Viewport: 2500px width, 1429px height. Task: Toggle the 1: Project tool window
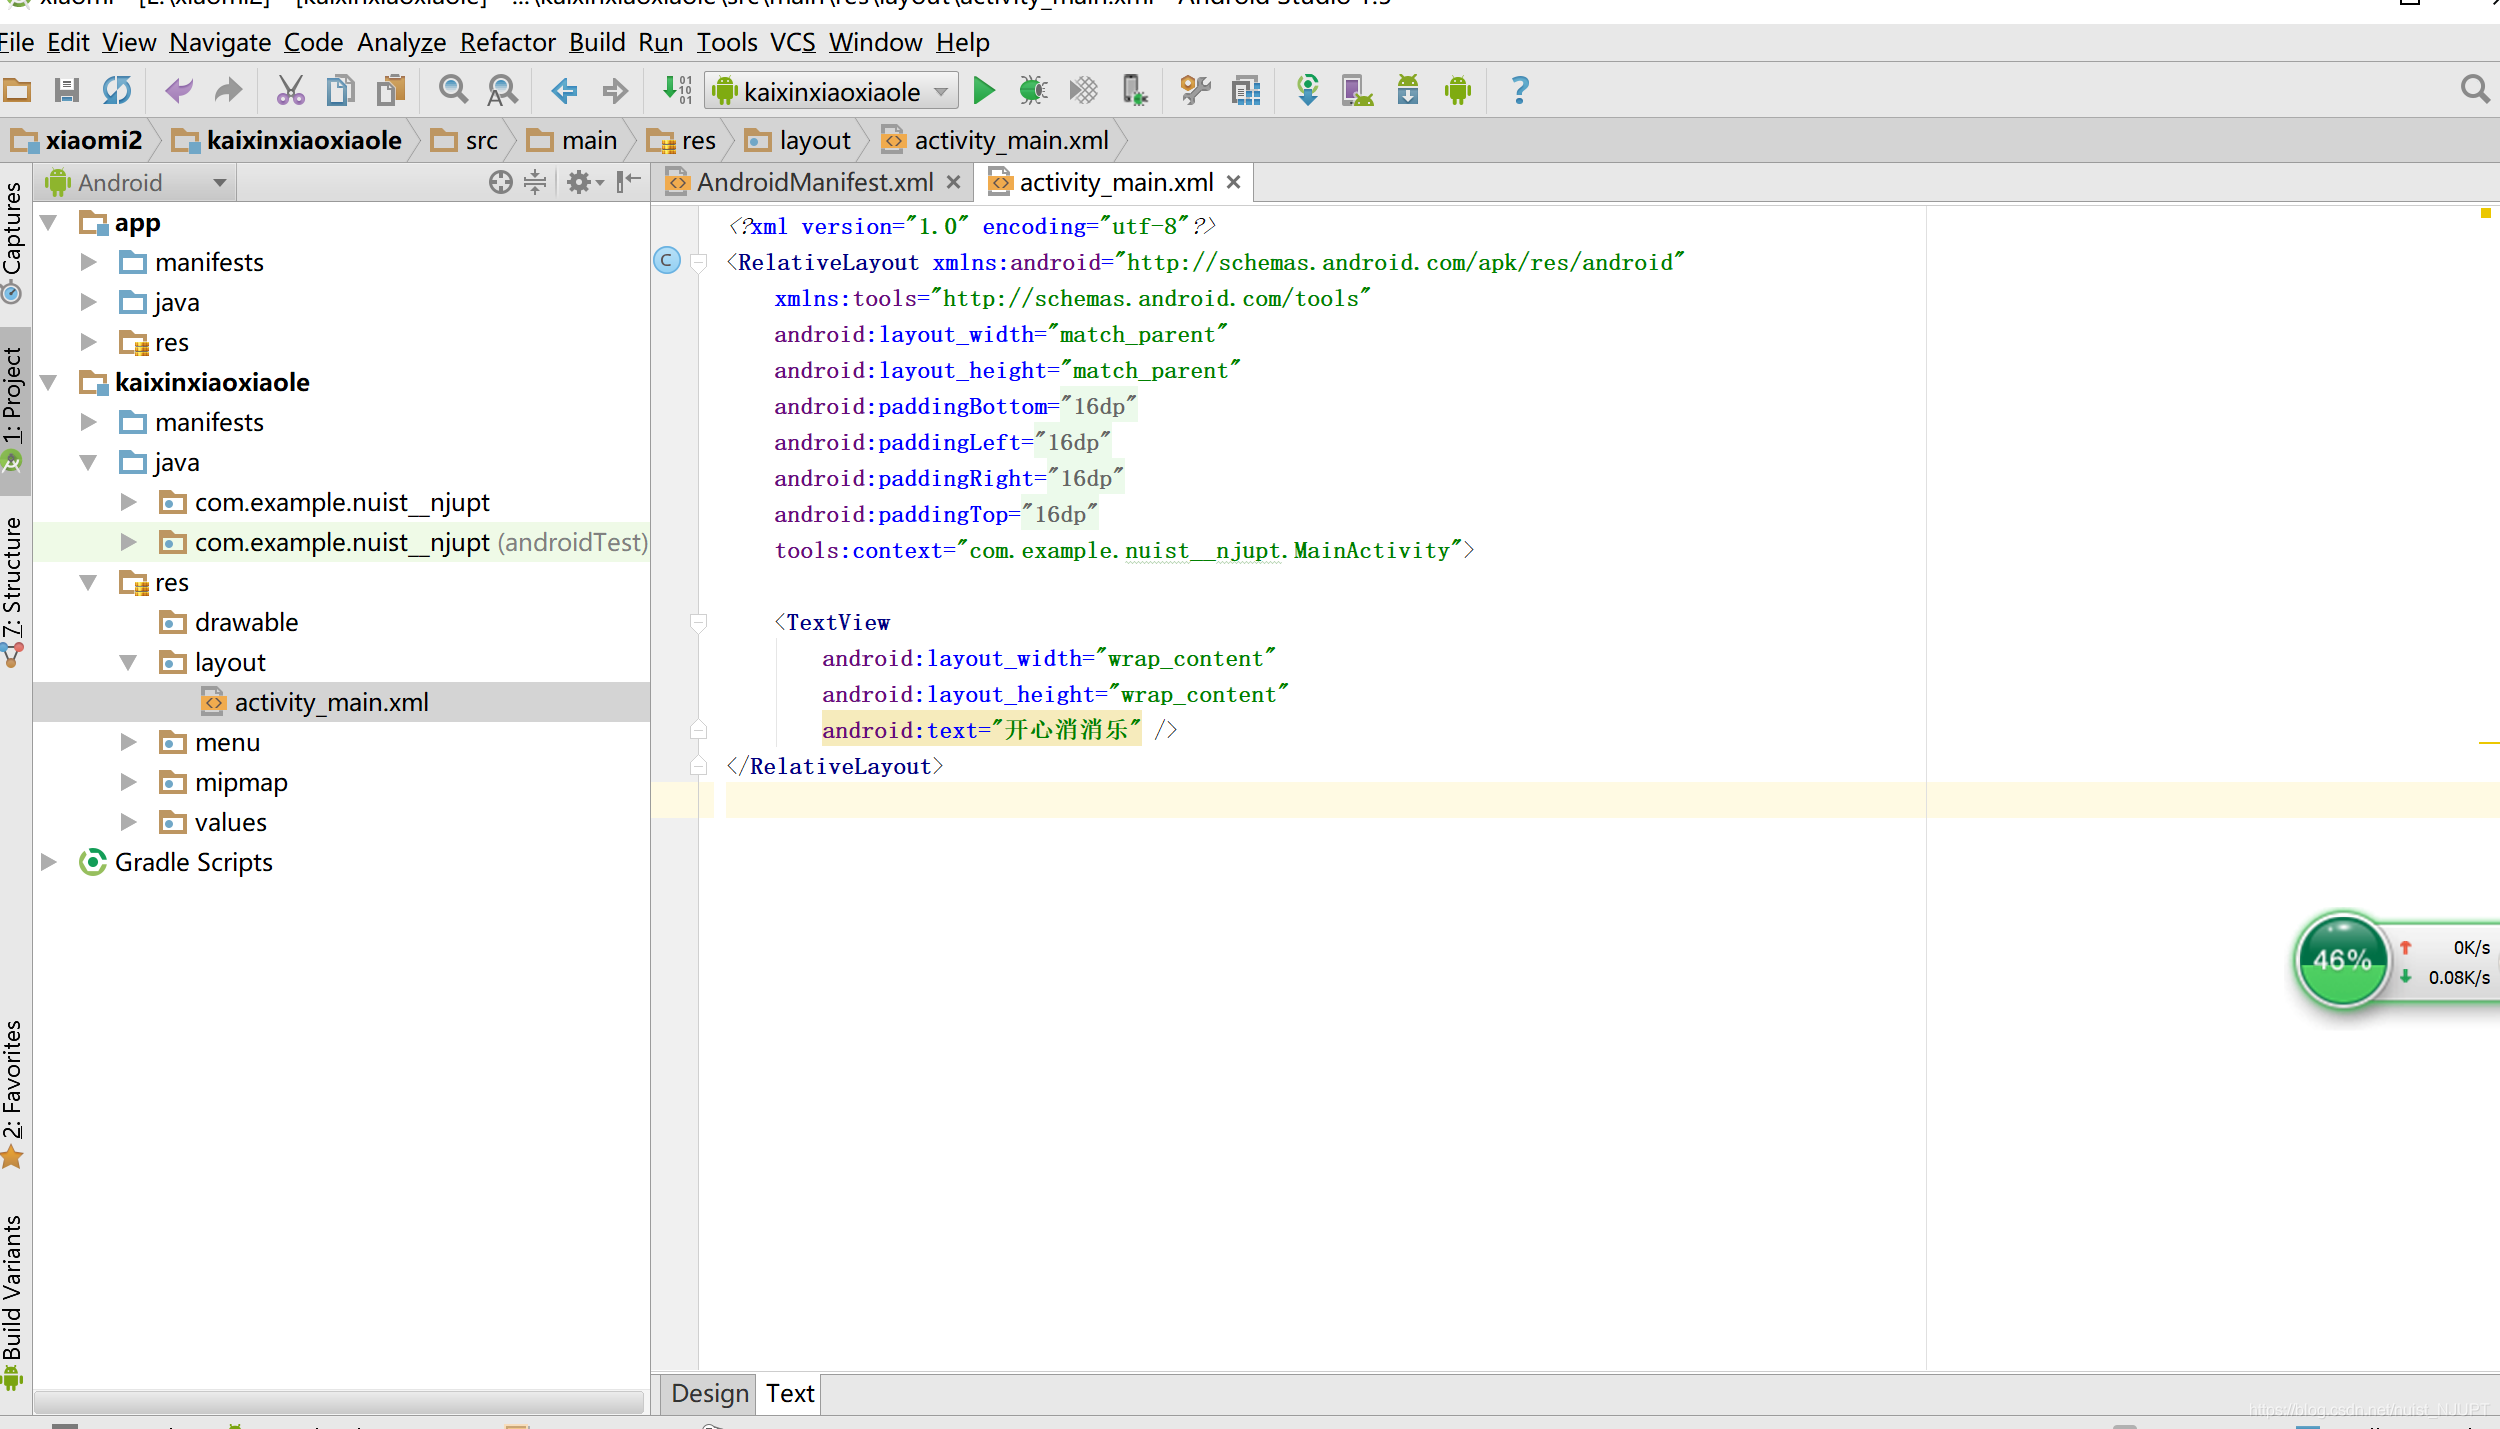coord(14,410)
